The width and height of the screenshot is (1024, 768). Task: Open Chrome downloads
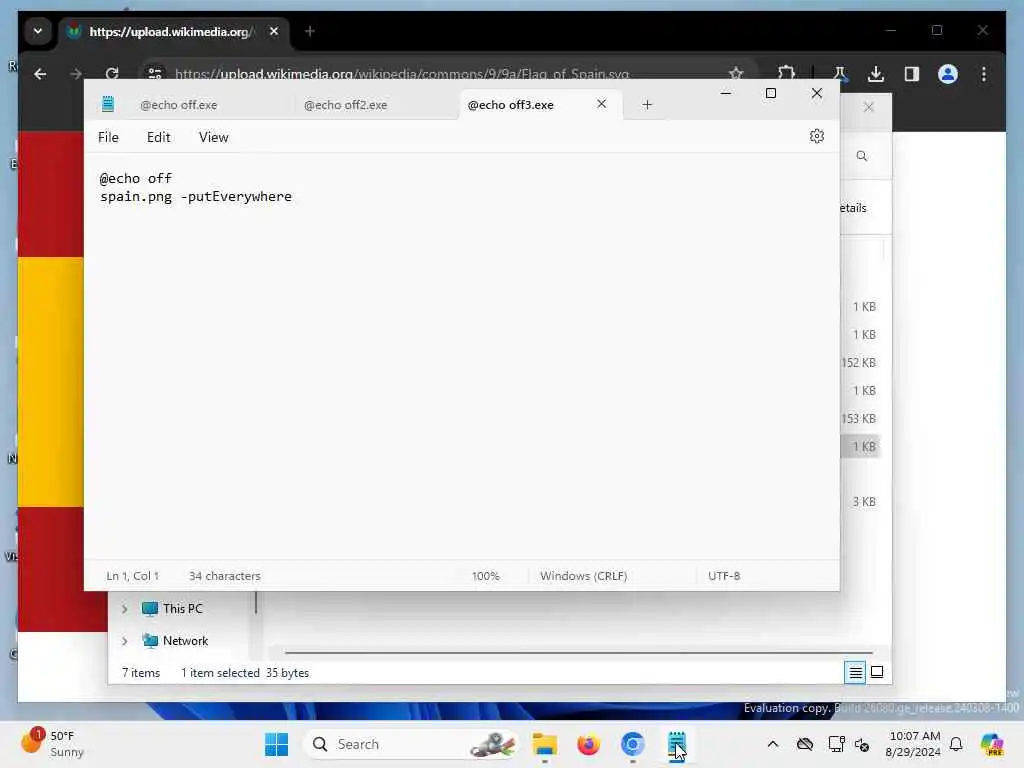pos(876,74)
